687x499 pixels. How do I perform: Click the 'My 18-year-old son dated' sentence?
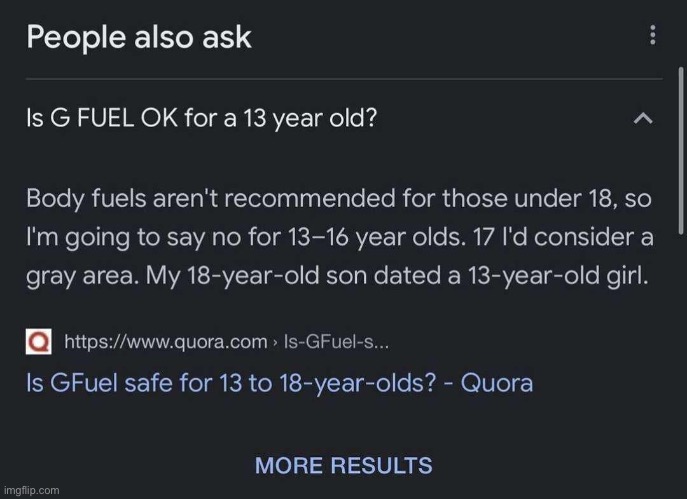pos(397,276)
